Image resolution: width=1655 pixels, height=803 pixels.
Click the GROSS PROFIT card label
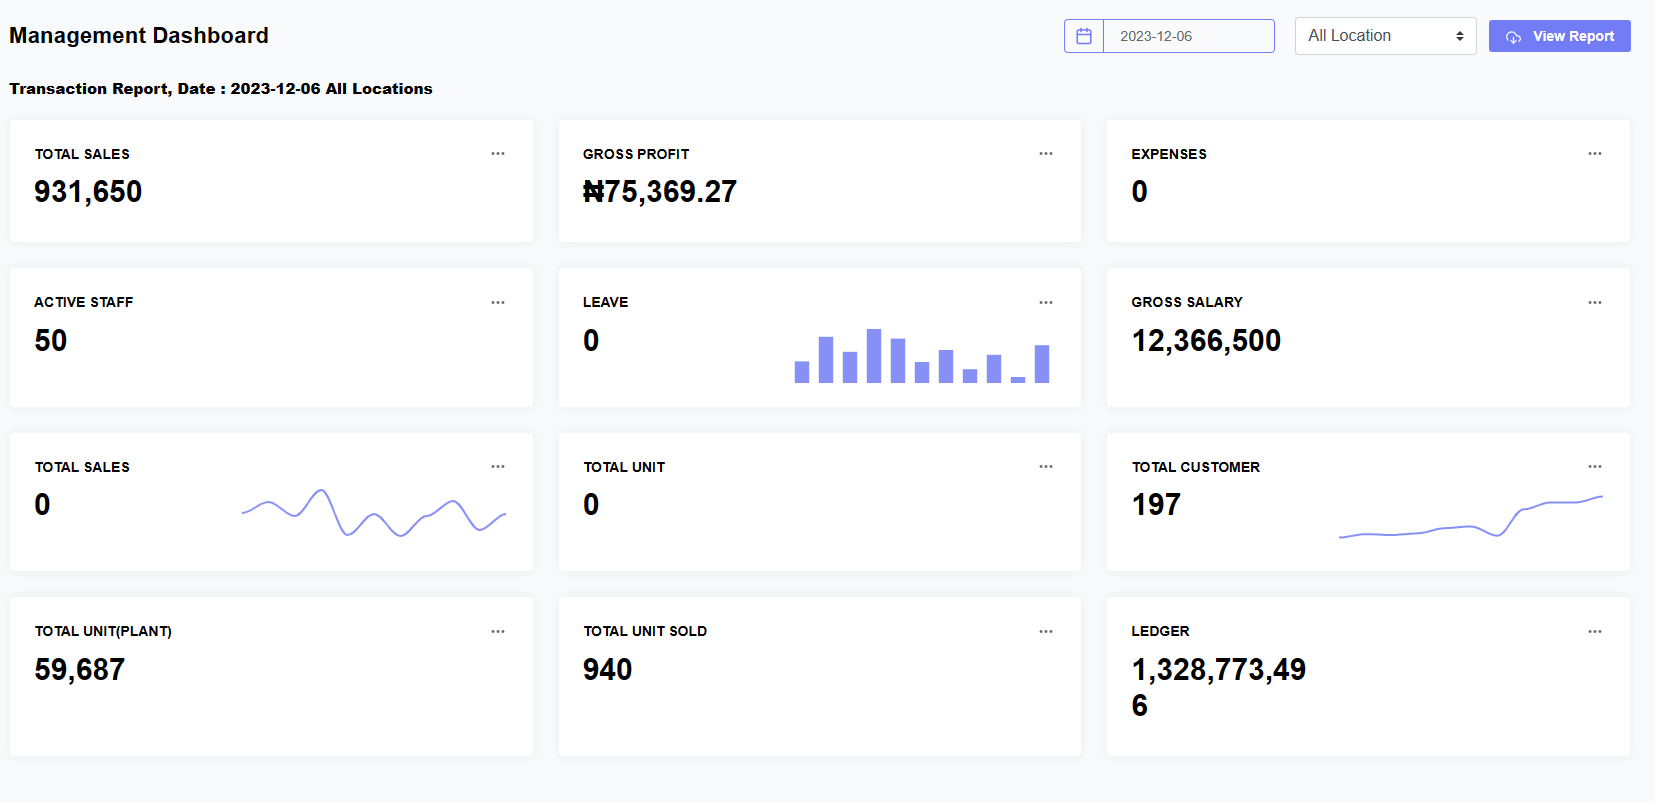[636, 154]
